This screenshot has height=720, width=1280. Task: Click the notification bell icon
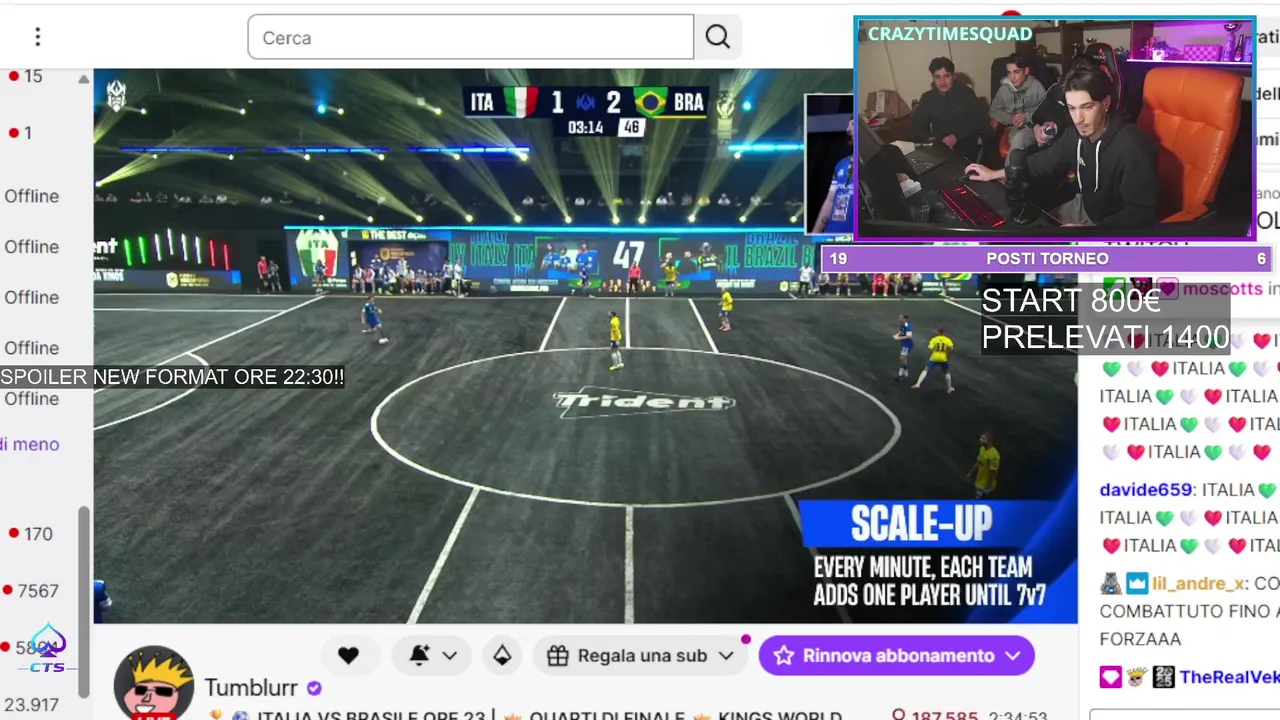pos(419,656)
